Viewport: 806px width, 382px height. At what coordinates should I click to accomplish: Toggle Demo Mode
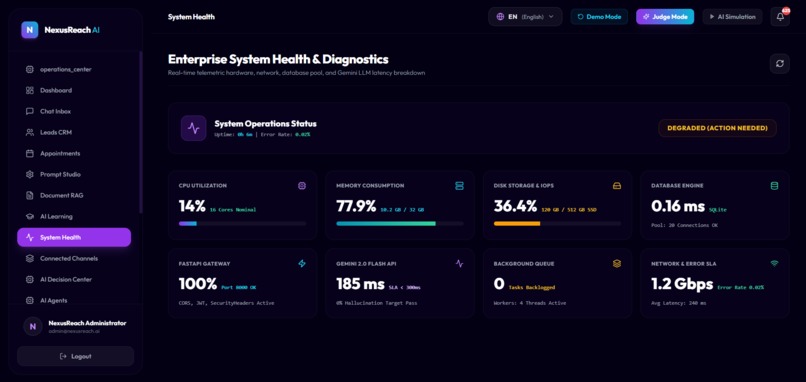[x=599, y=17]
